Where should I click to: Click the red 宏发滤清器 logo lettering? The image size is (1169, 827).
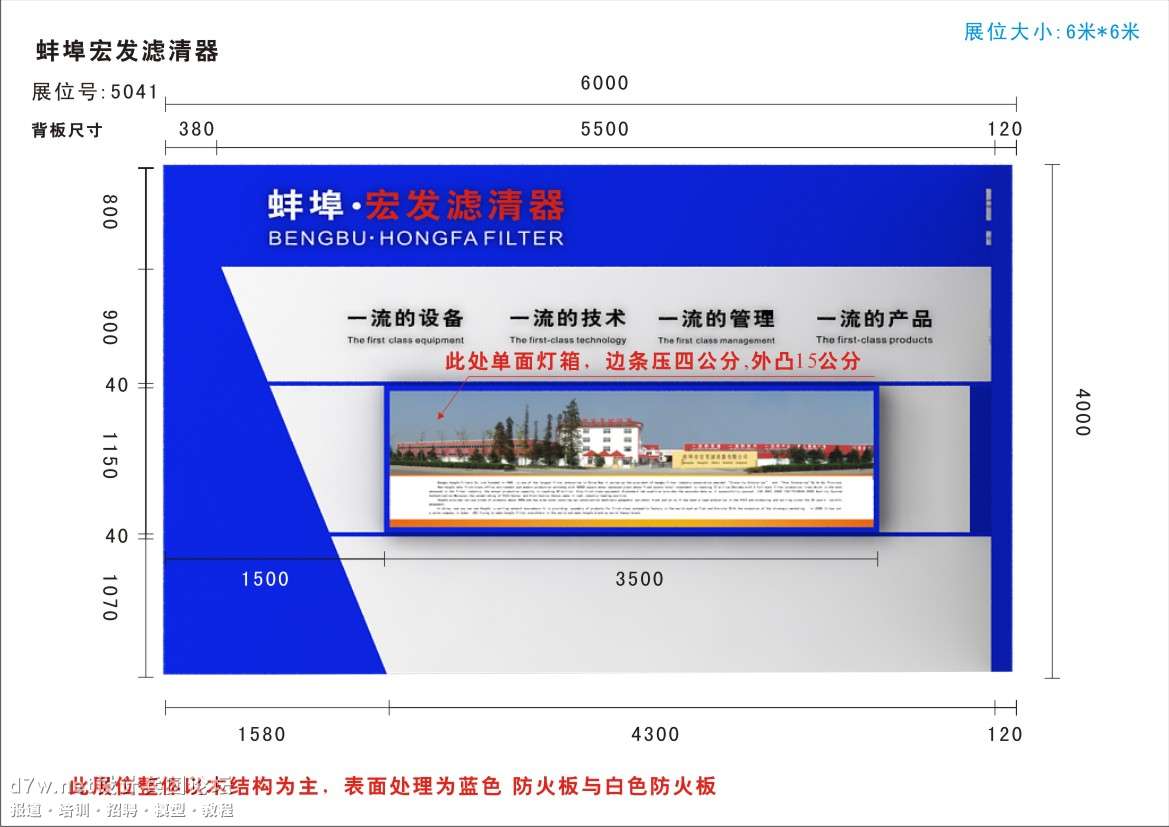pyautogui.click(x=464, y=205)
